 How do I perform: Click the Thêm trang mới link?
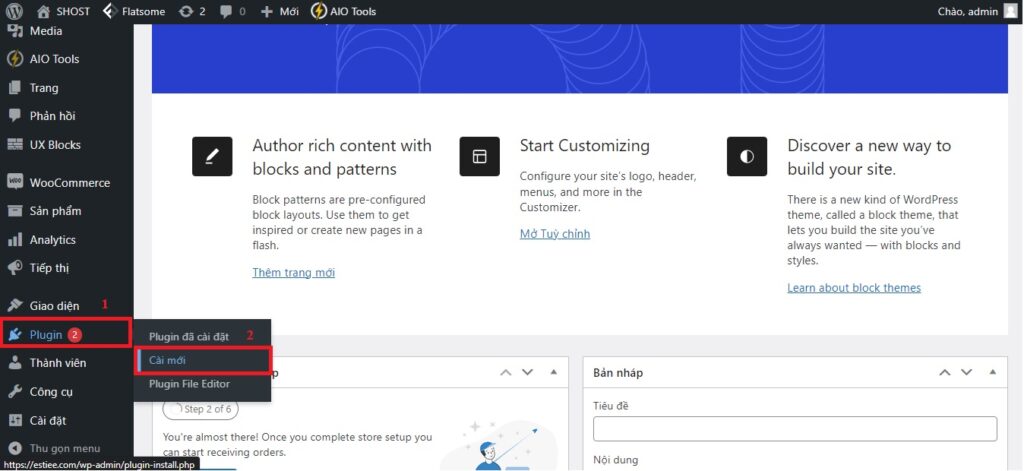(293, 272)
